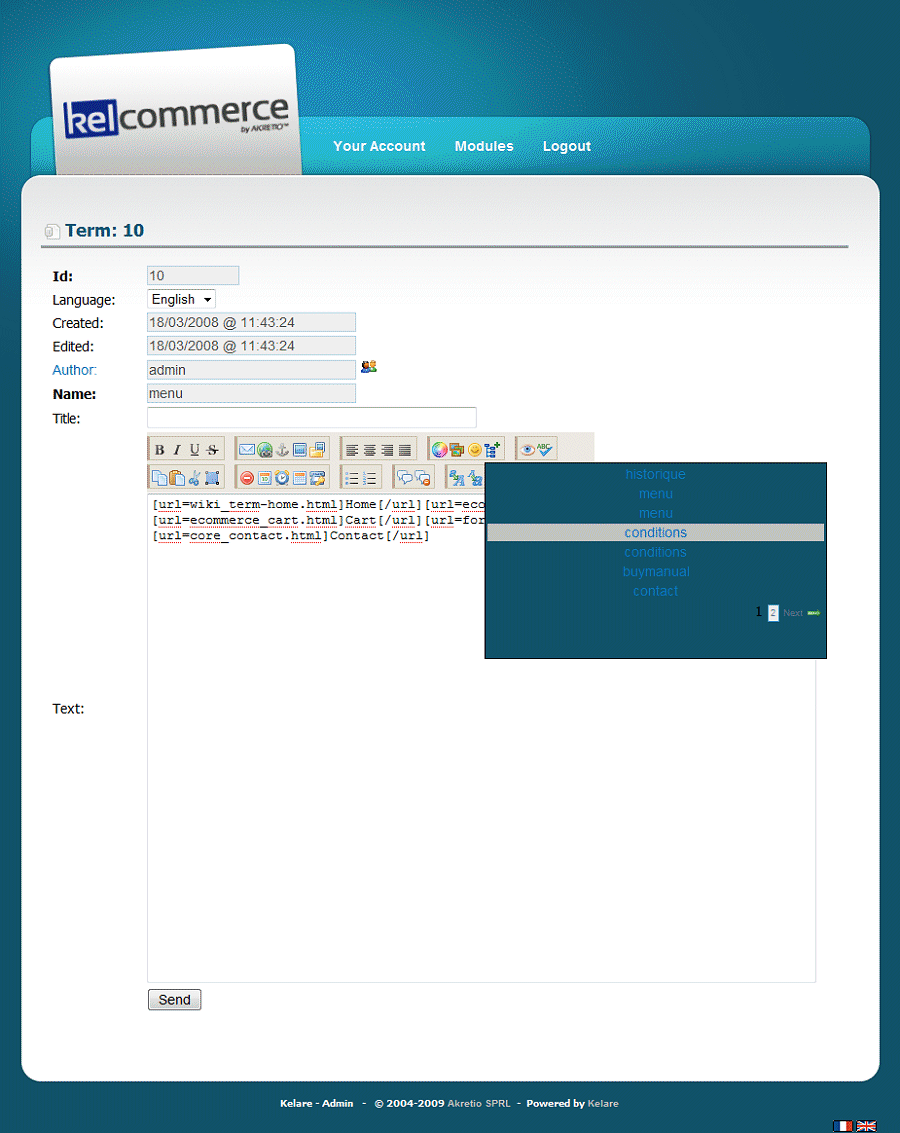This screenshot has height=1133, width=900.
Task: Toggle preview with the eye icon
Action: tap(527, 450)
